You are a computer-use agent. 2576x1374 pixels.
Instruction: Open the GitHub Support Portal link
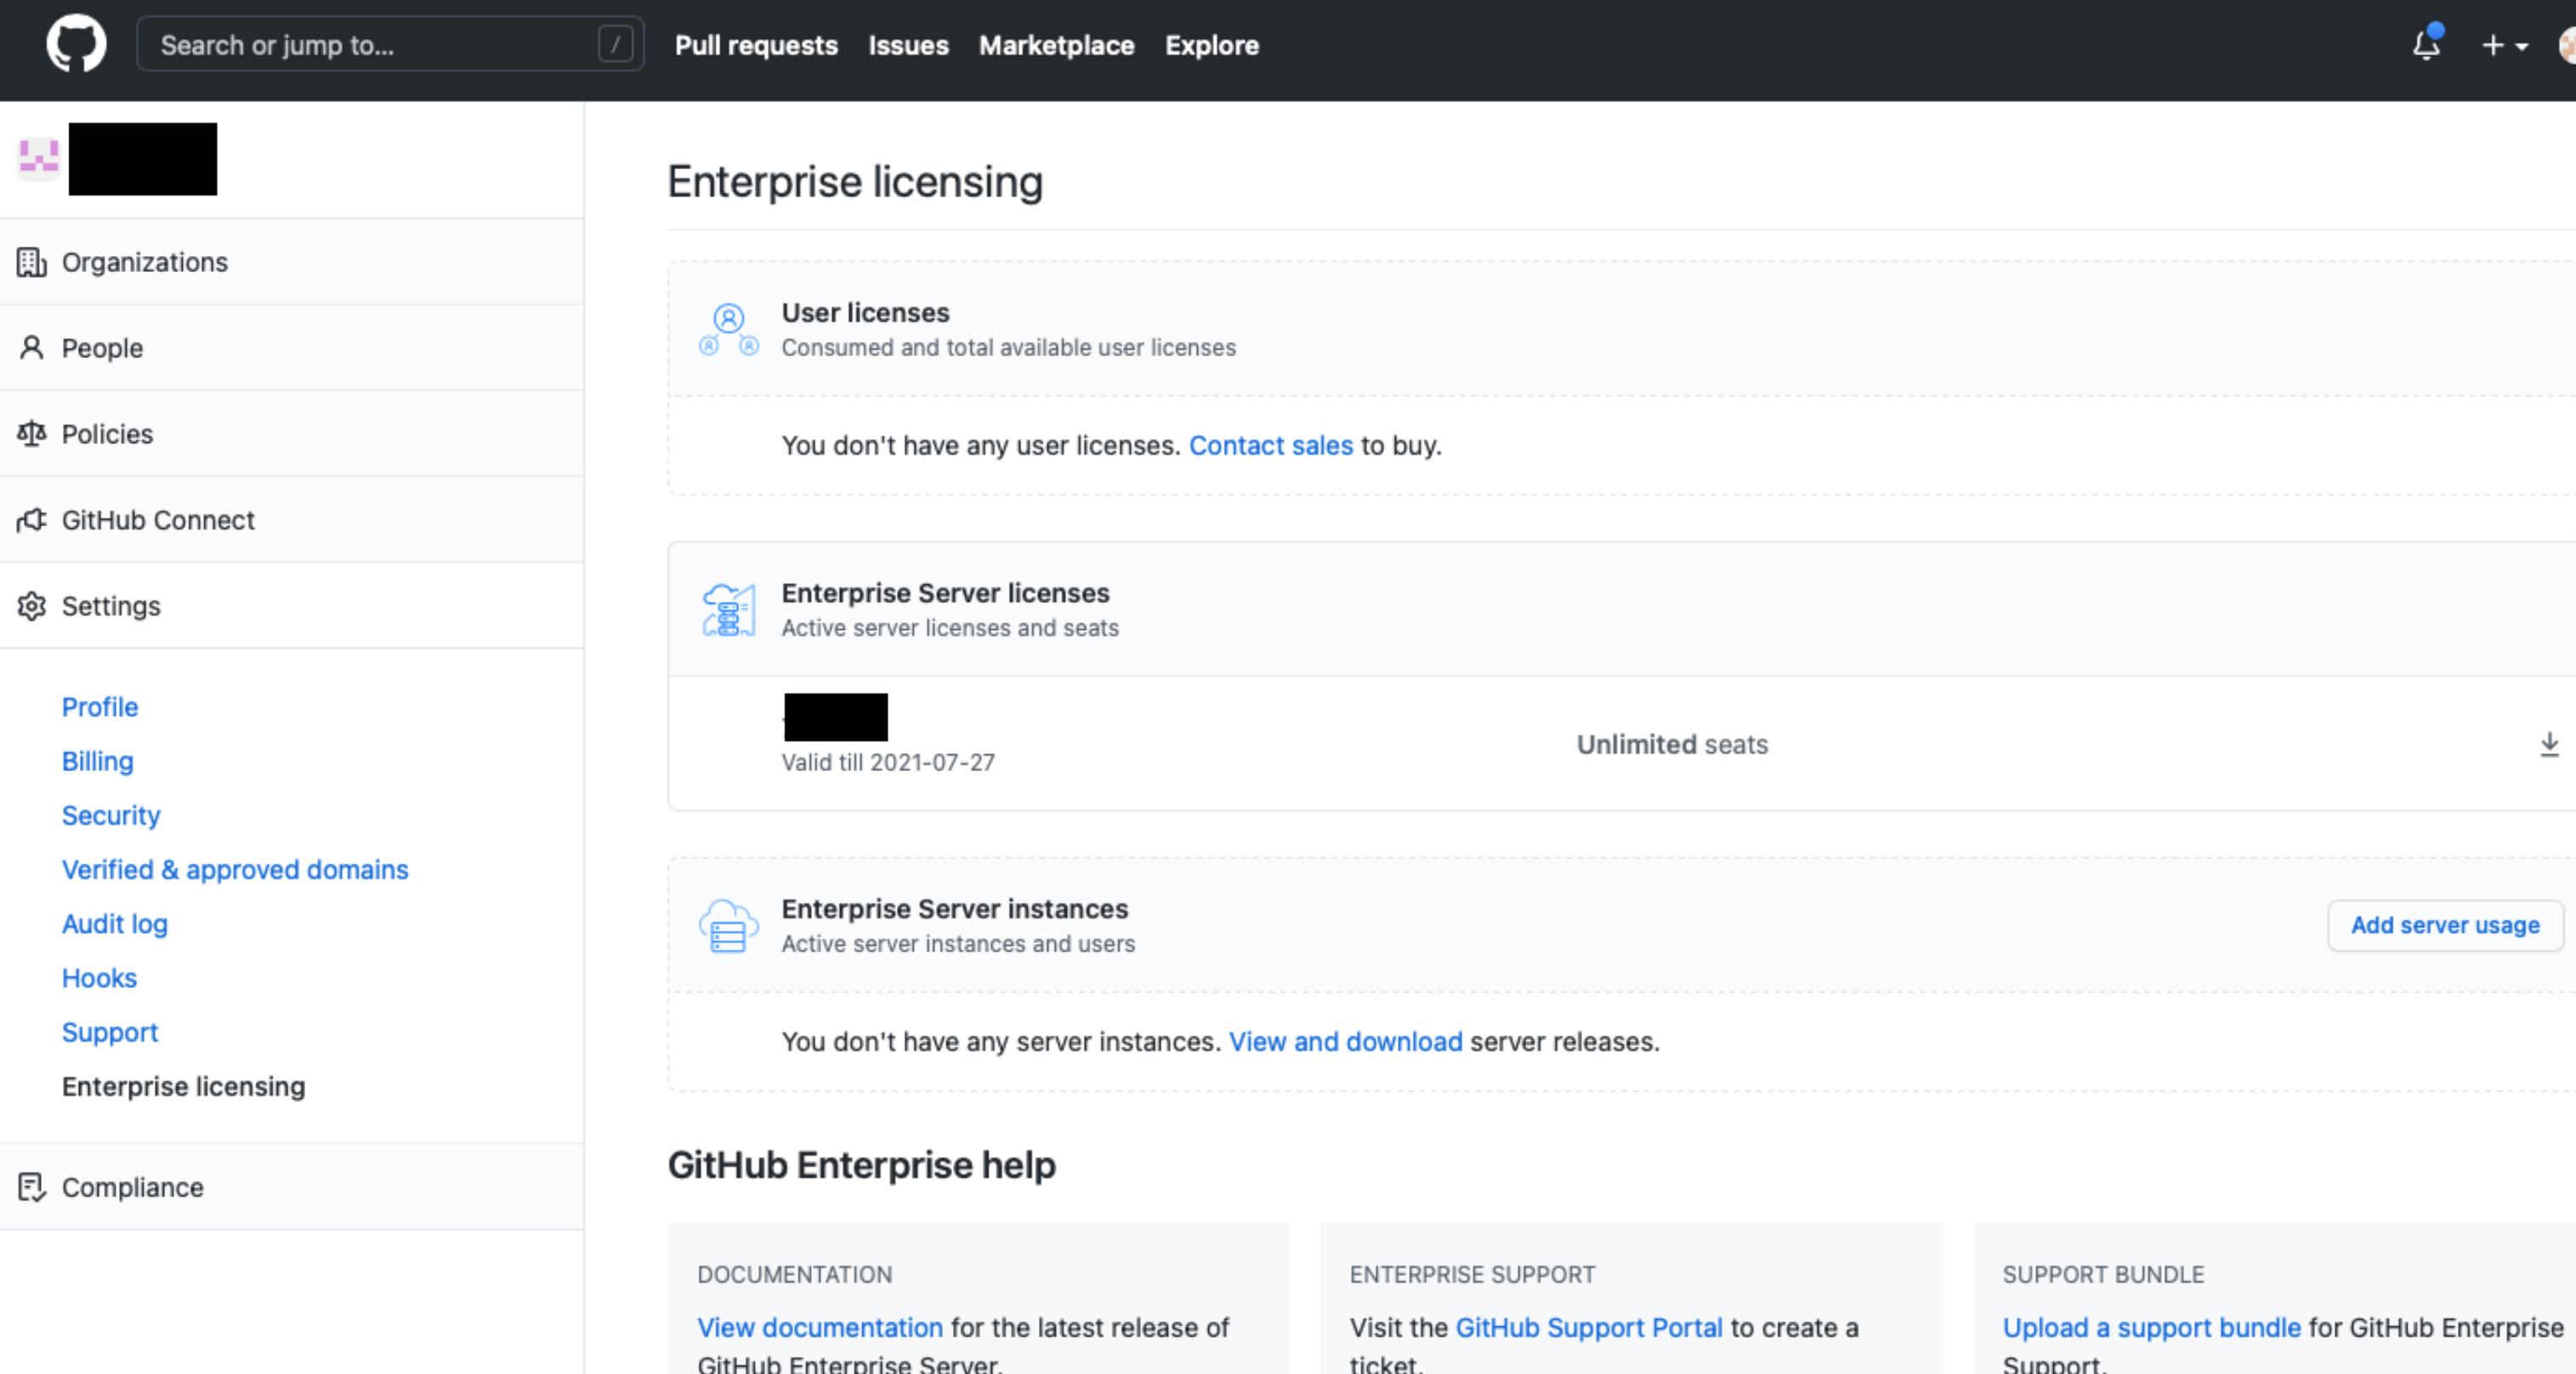(1588, 1327)
